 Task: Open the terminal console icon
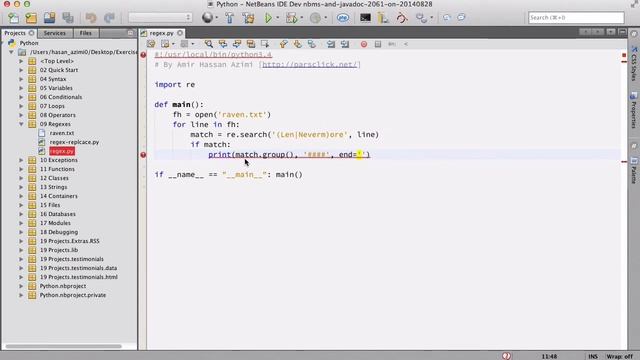pyautogui.click(x=365, y=18)
